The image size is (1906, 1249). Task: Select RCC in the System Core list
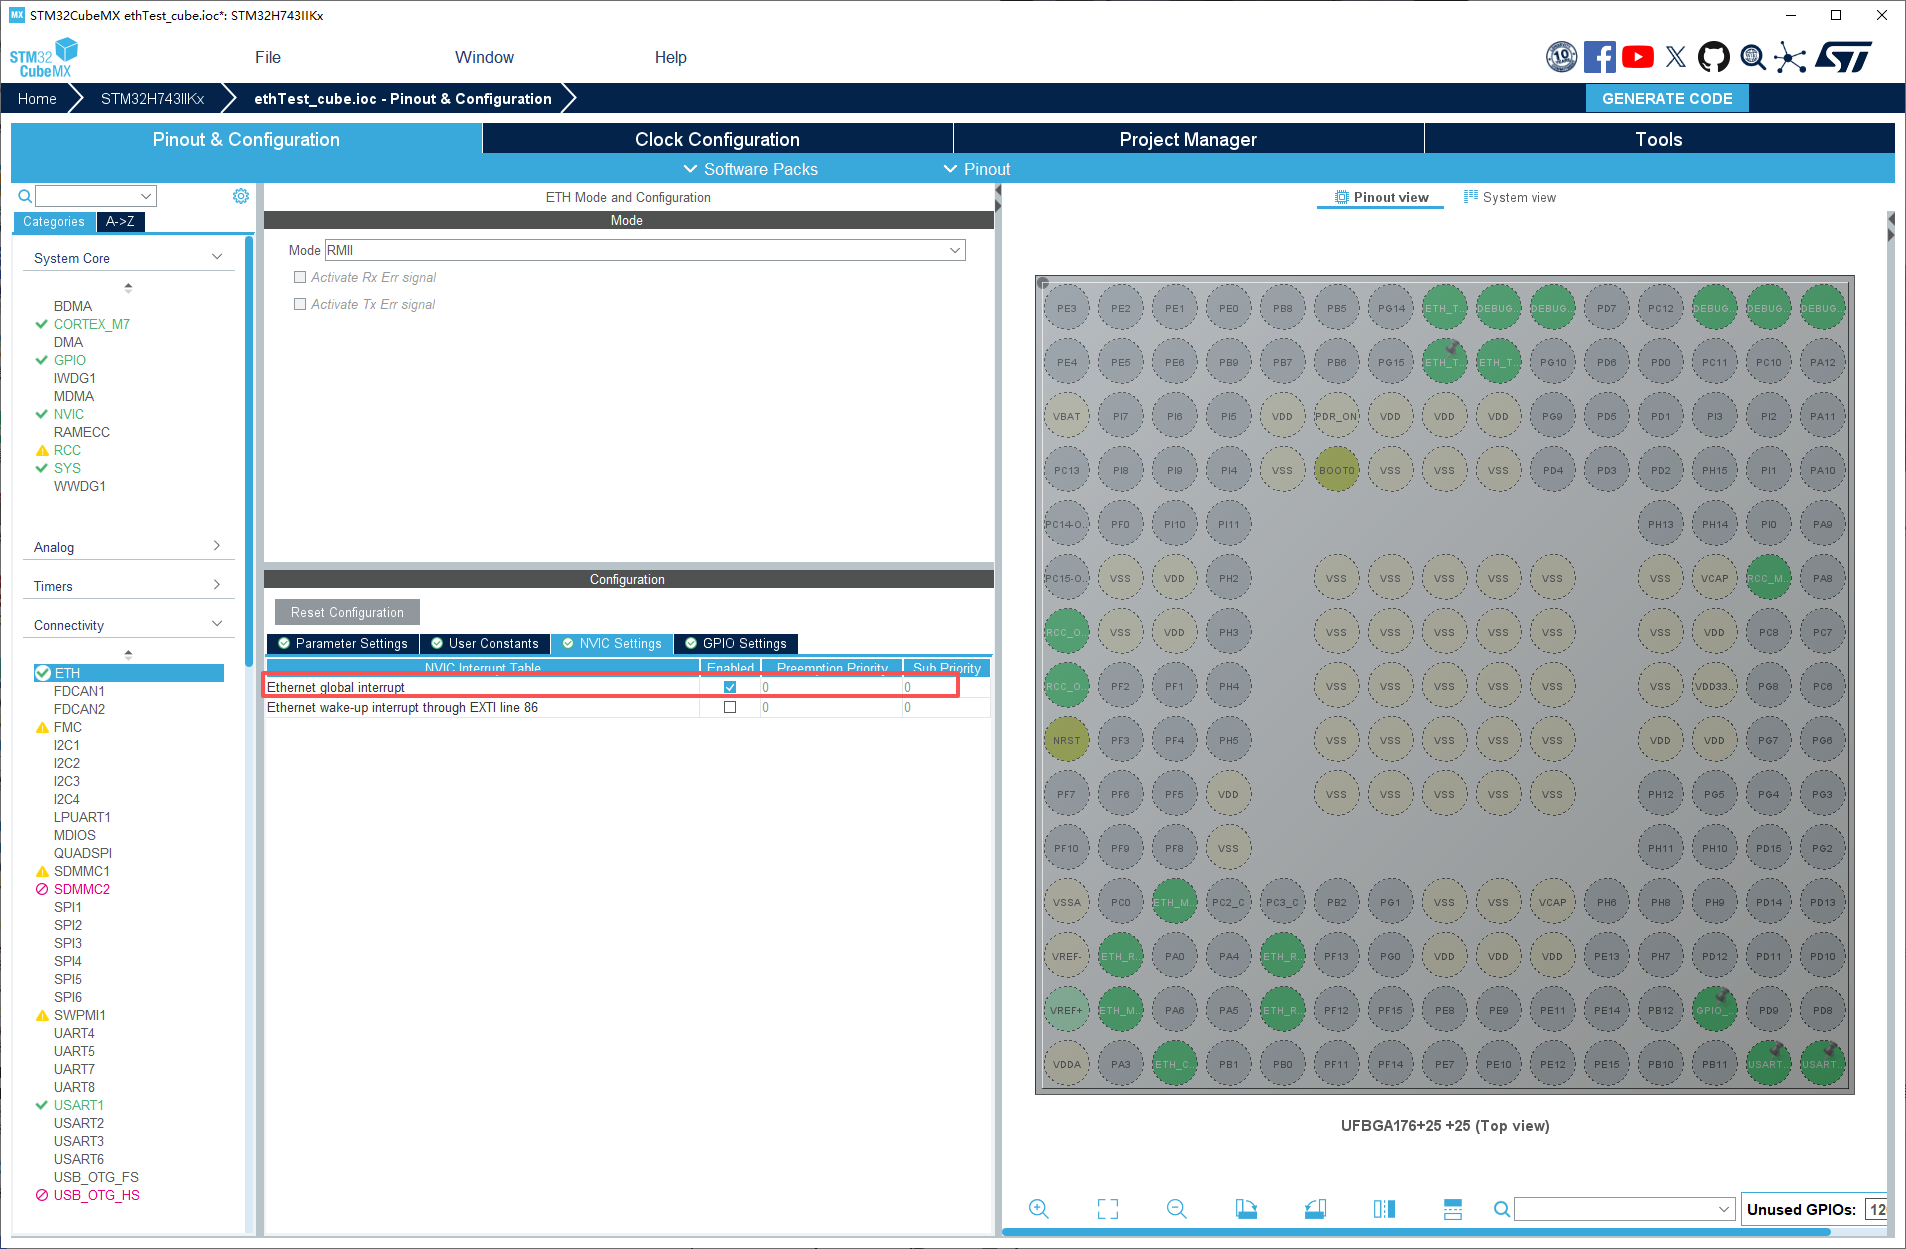[67, 450]
